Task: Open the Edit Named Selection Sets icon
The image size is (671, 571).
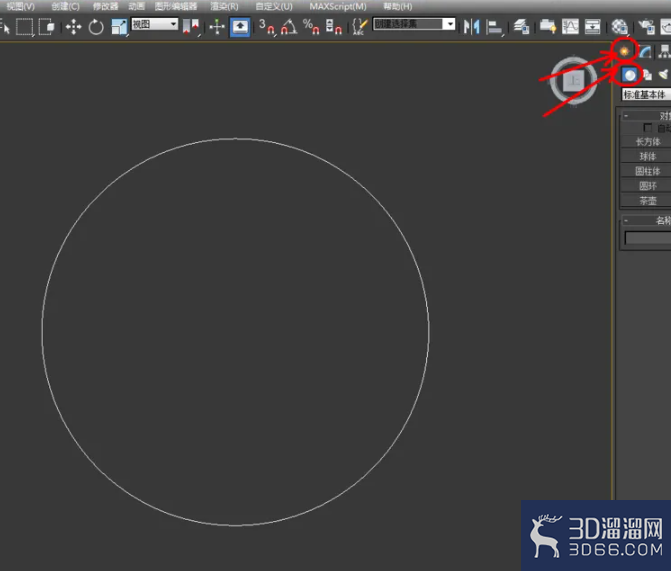Action: (x=359, y=27)
